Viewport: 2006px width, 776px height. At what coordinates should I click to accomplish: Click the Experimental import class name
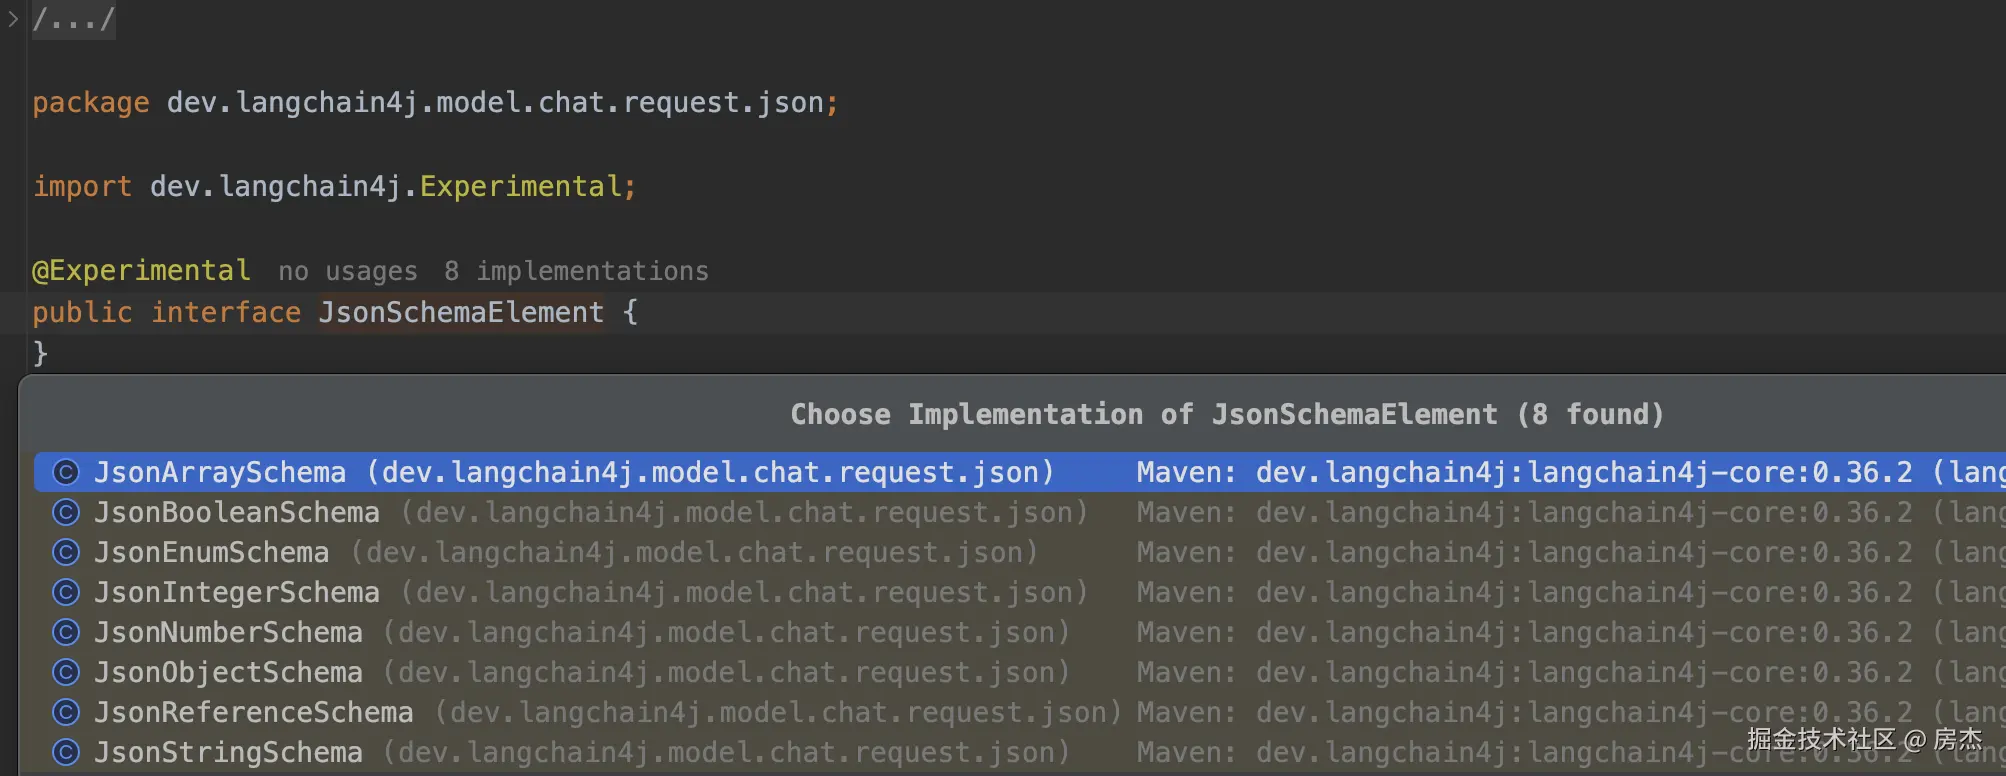[x=520, y=186]
